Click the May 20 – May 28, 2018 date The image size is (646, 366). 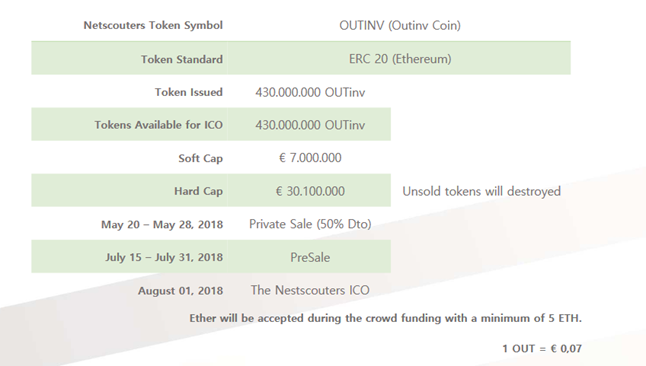tap(162, 225)
